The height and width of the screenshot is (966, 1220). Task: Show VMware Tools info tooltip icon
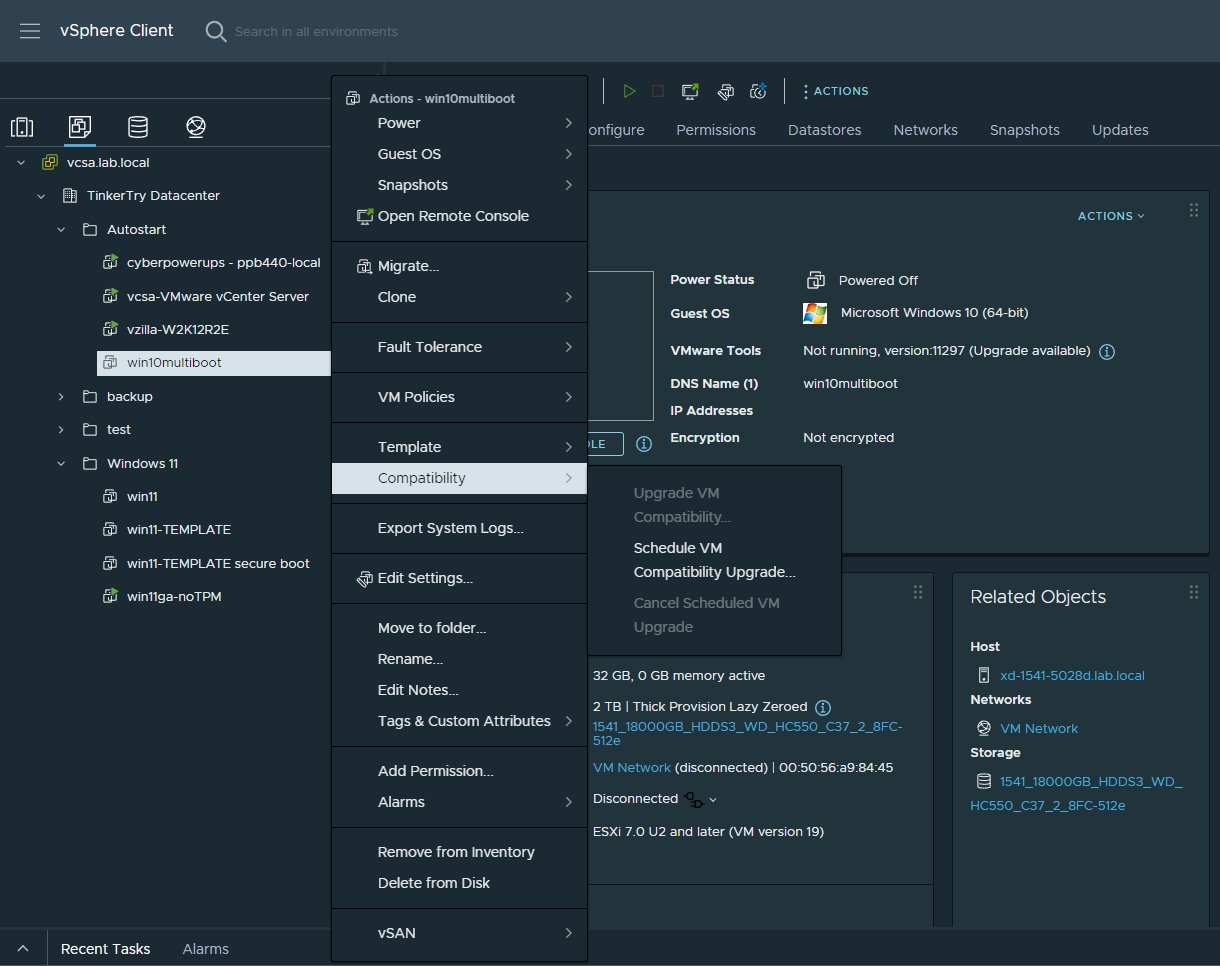pos(1107,351)
